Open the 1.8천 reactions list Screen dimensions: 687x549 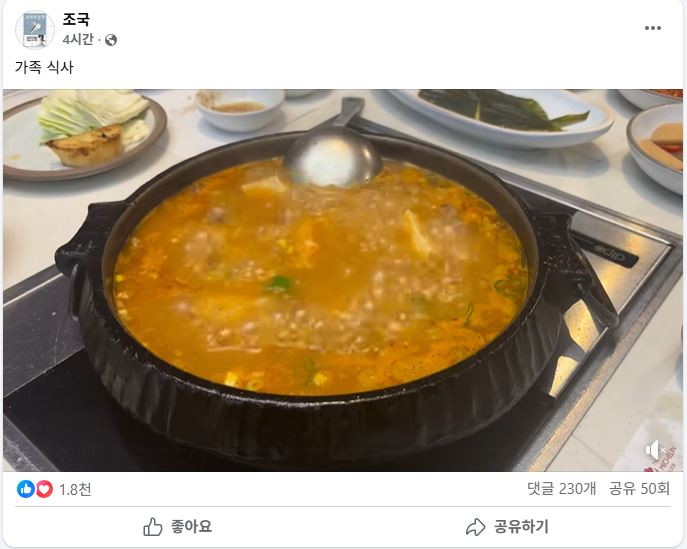(75, 489)
